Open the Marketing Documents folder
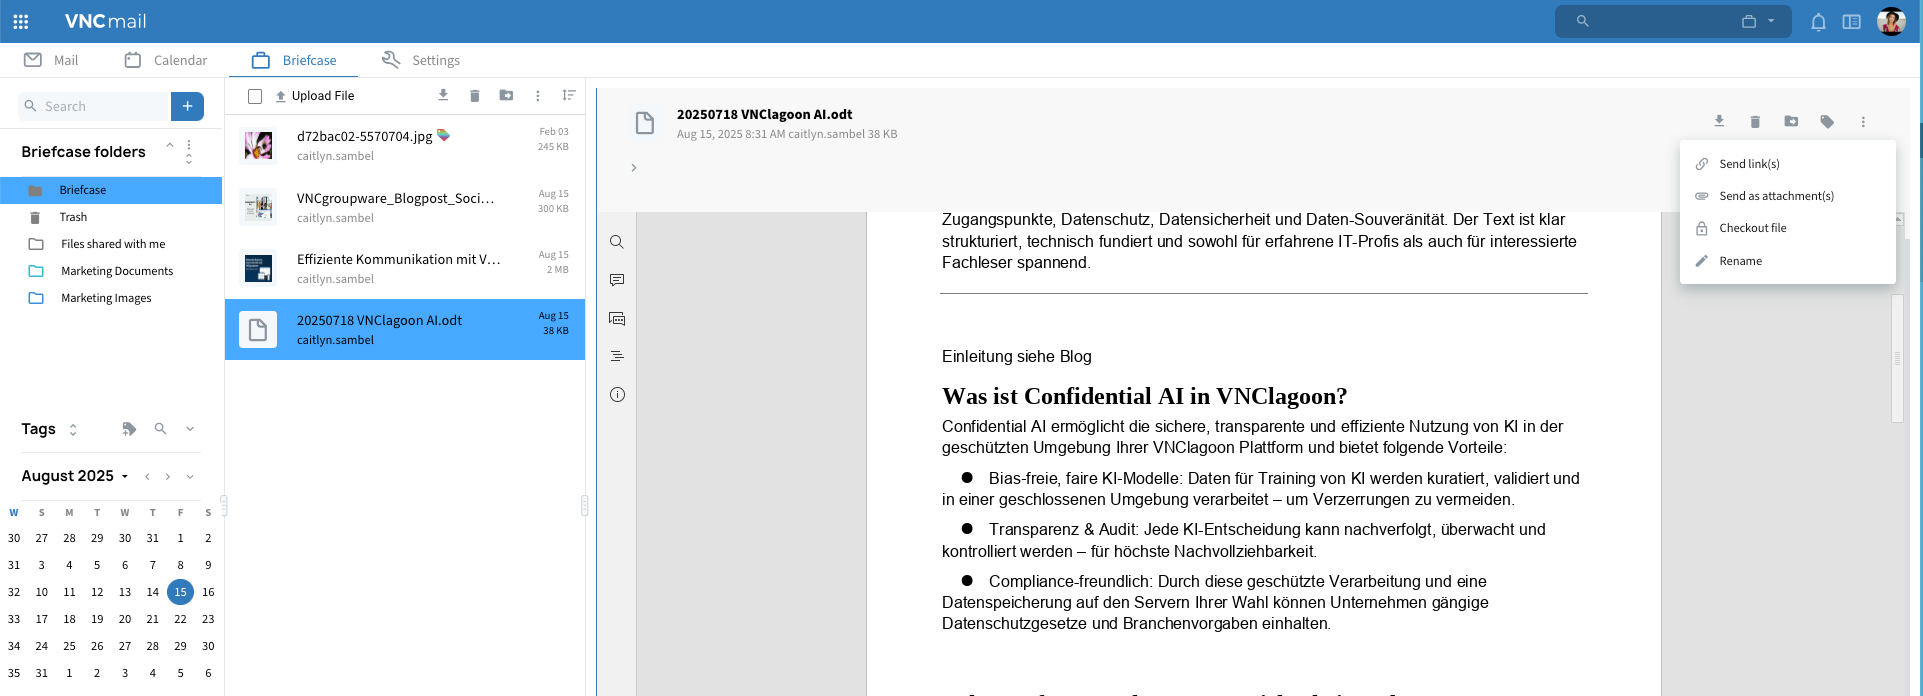This screenshot has height=696, width=1923. (111, 271)
